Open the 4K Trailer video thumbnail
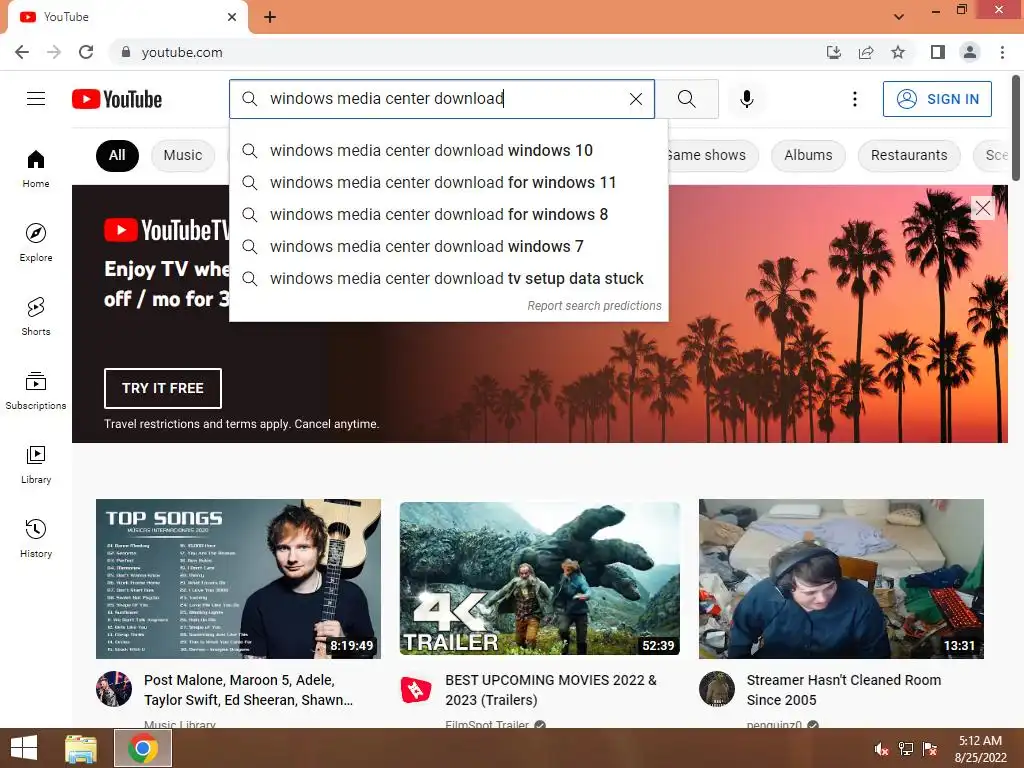The height and width of the screenshot is (768, 1024). click(x=540, y=579)
